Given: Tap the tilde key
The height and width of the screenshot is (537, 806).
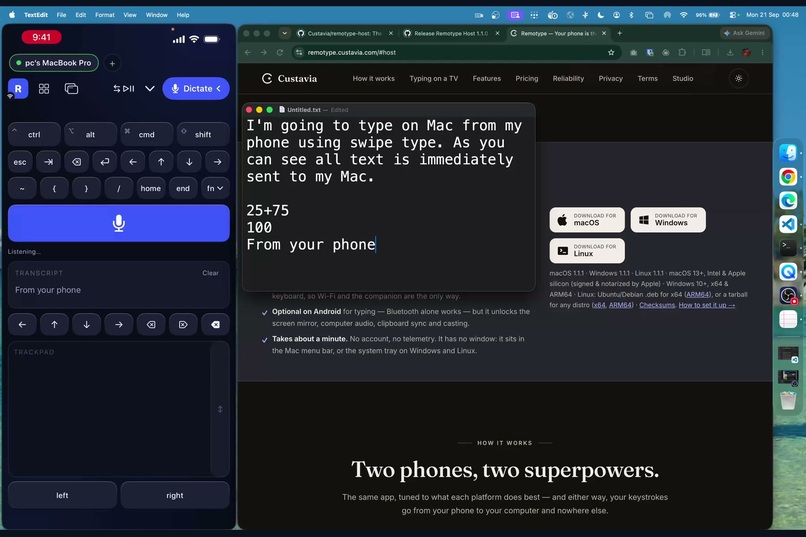Looking at the screenshot, I should click(22, 188).
